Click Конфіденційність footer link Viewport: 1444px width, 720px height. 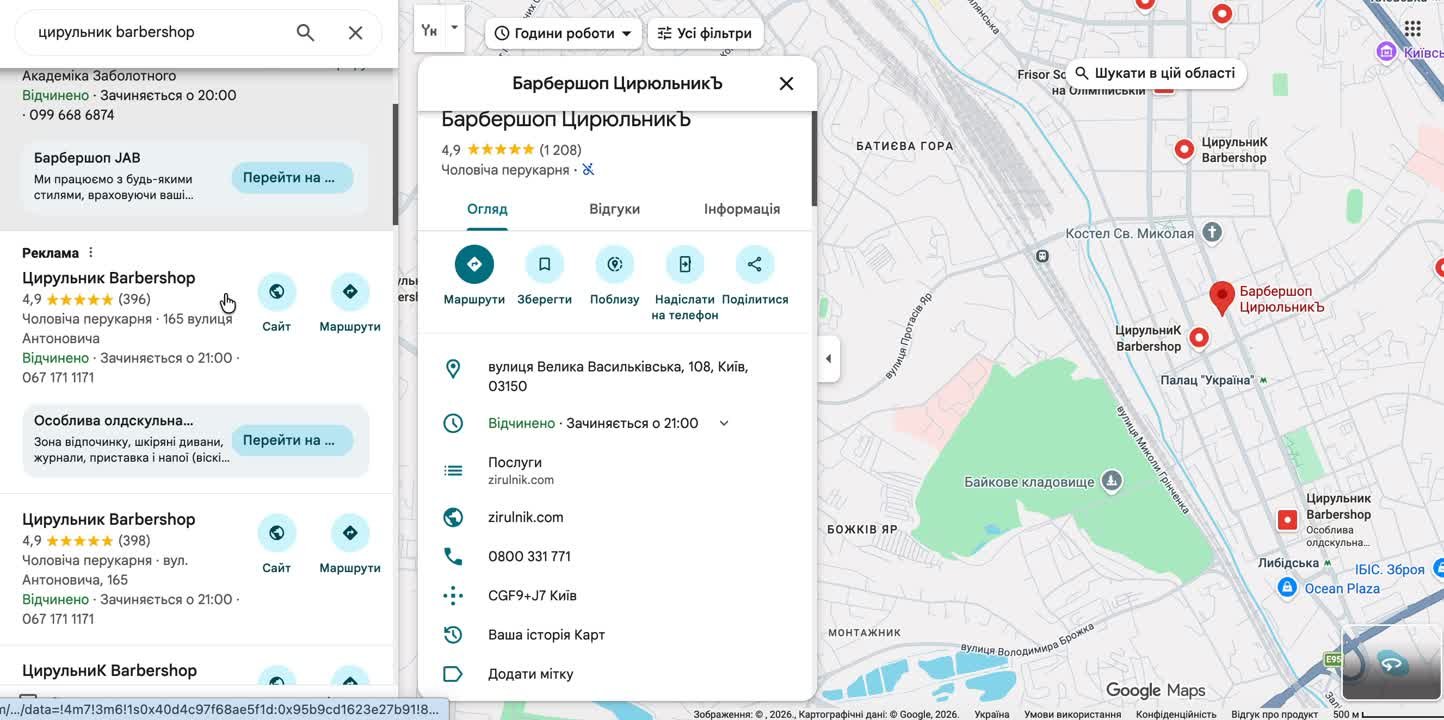click(1176, 714)
